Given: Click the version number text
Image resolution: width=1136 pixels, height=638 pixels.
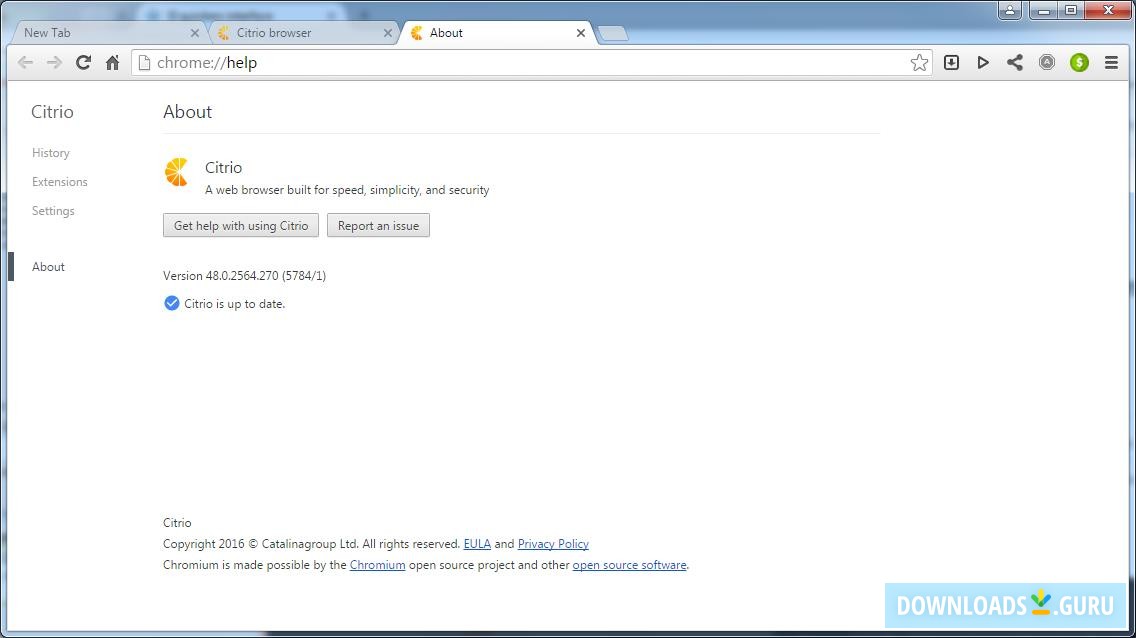Looking at the screenshot, I should [x=244, y=276].
